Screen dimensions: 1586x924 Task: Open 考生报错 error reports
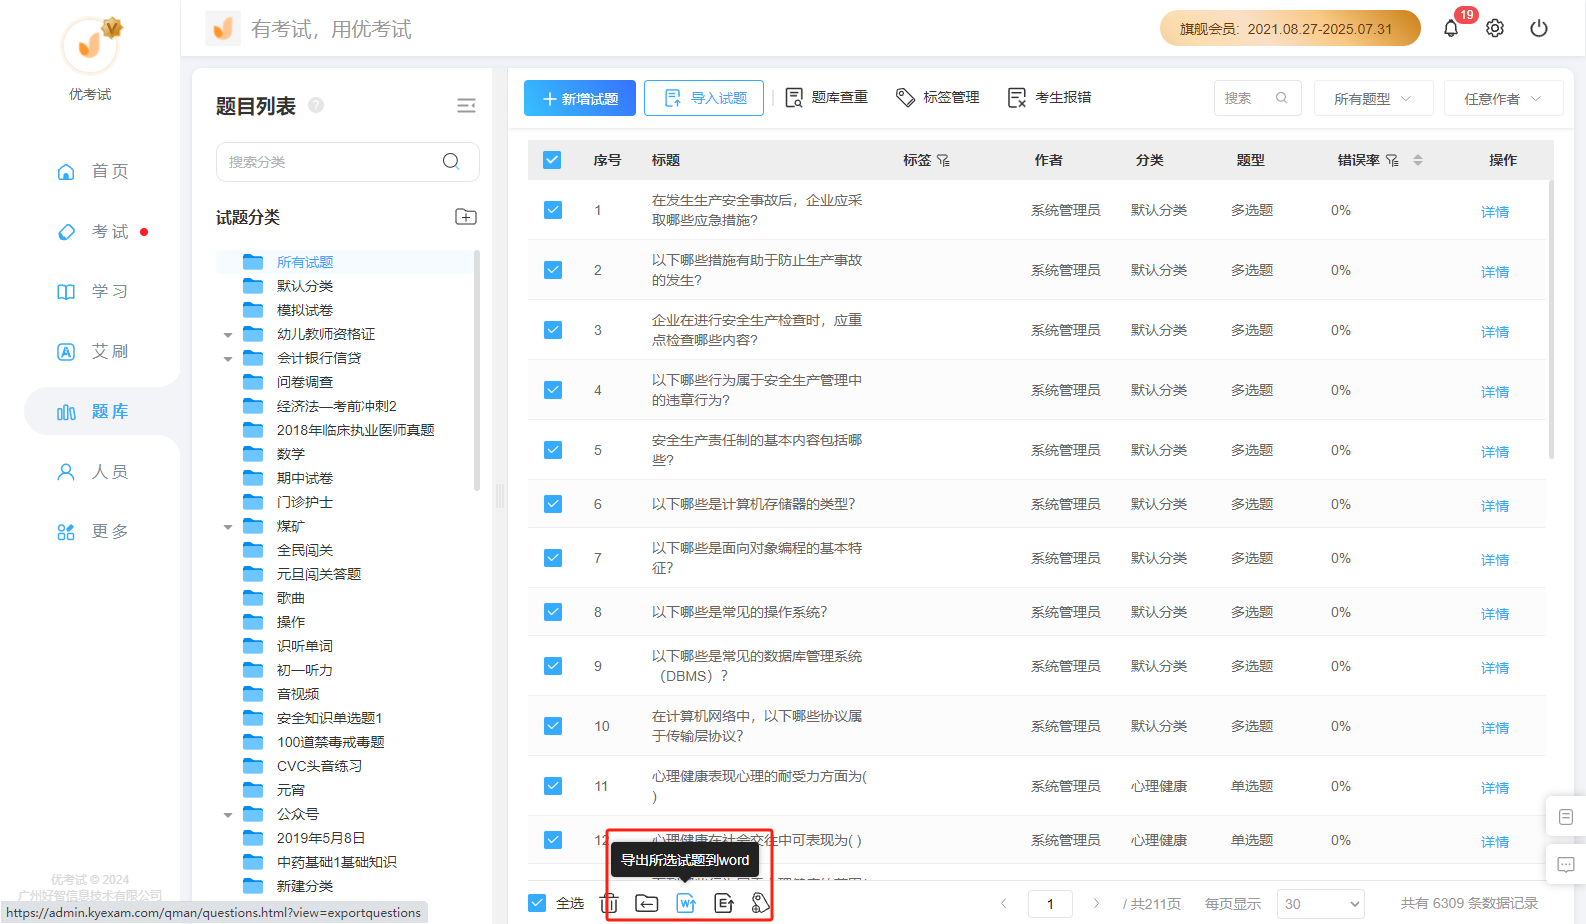(1050, 97)
